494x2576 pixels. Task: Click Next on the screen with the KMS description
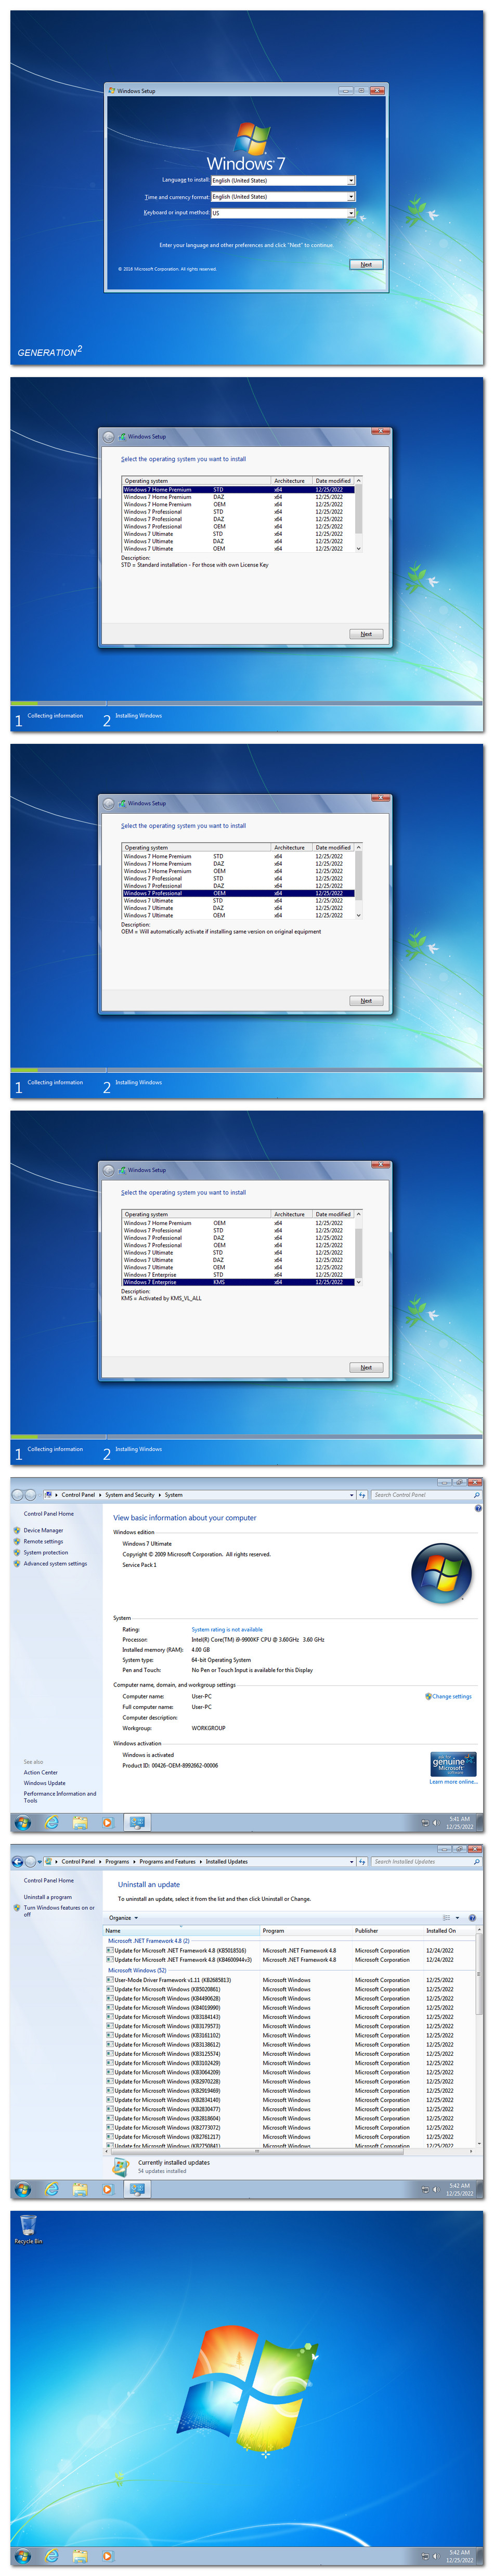coord(366,1367)
